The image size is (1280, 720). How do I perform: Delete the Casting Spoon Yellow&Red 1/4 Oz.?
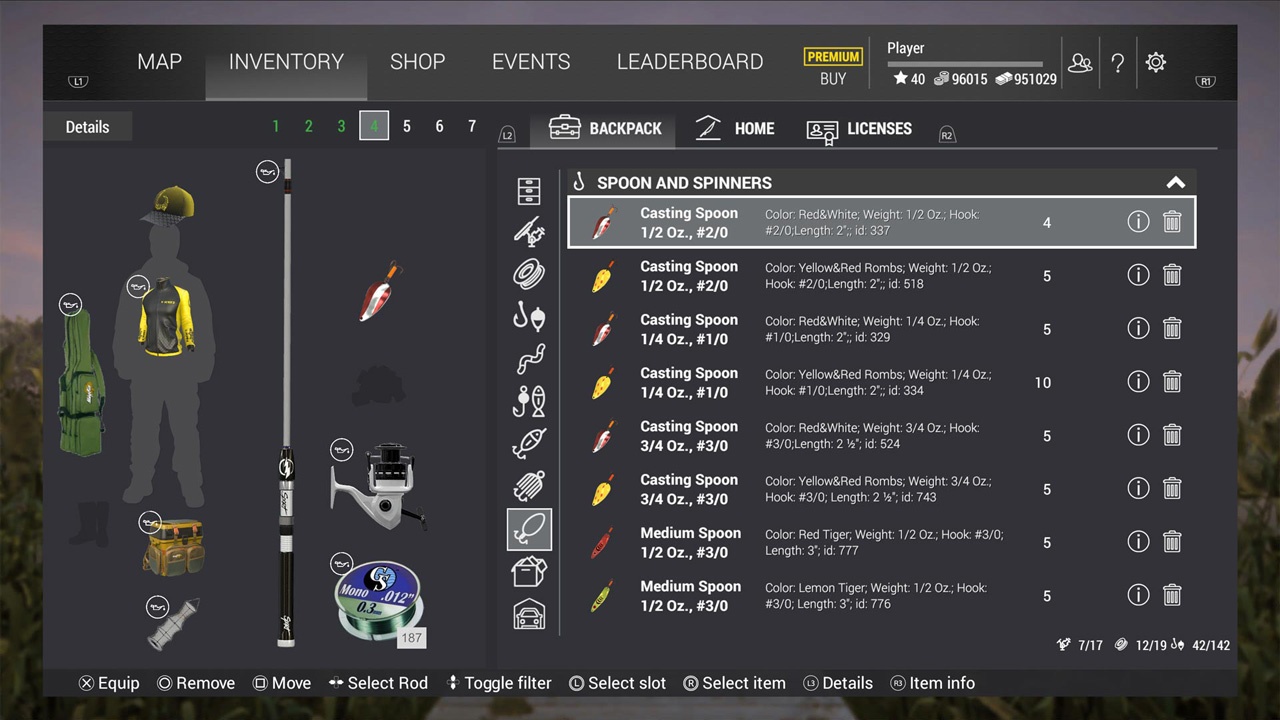(1172, 382)
